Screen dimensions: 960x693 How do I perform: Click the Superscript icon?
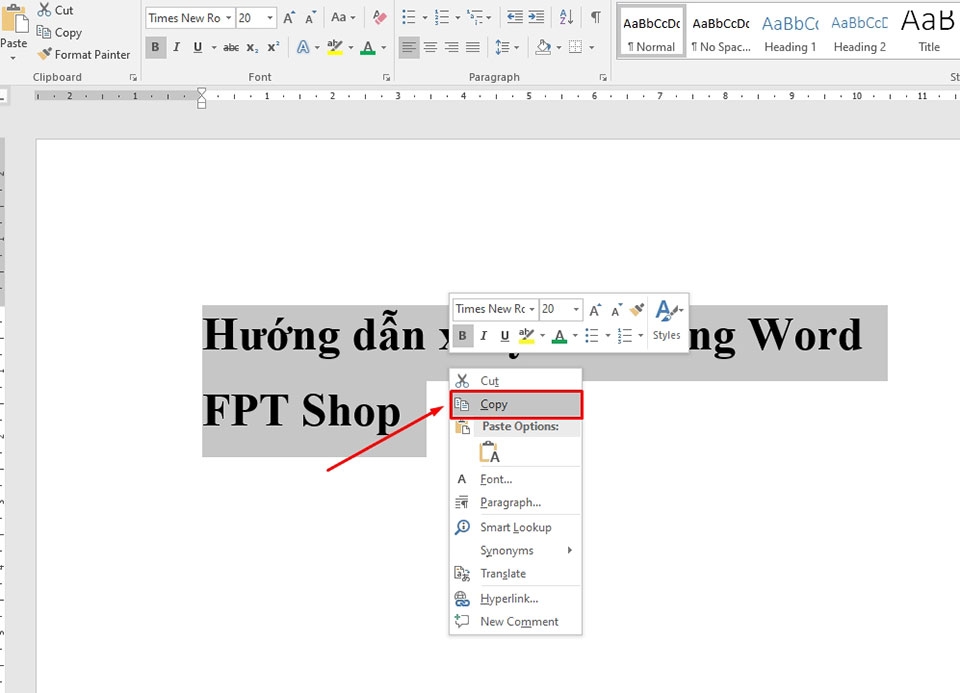(272, 47)
